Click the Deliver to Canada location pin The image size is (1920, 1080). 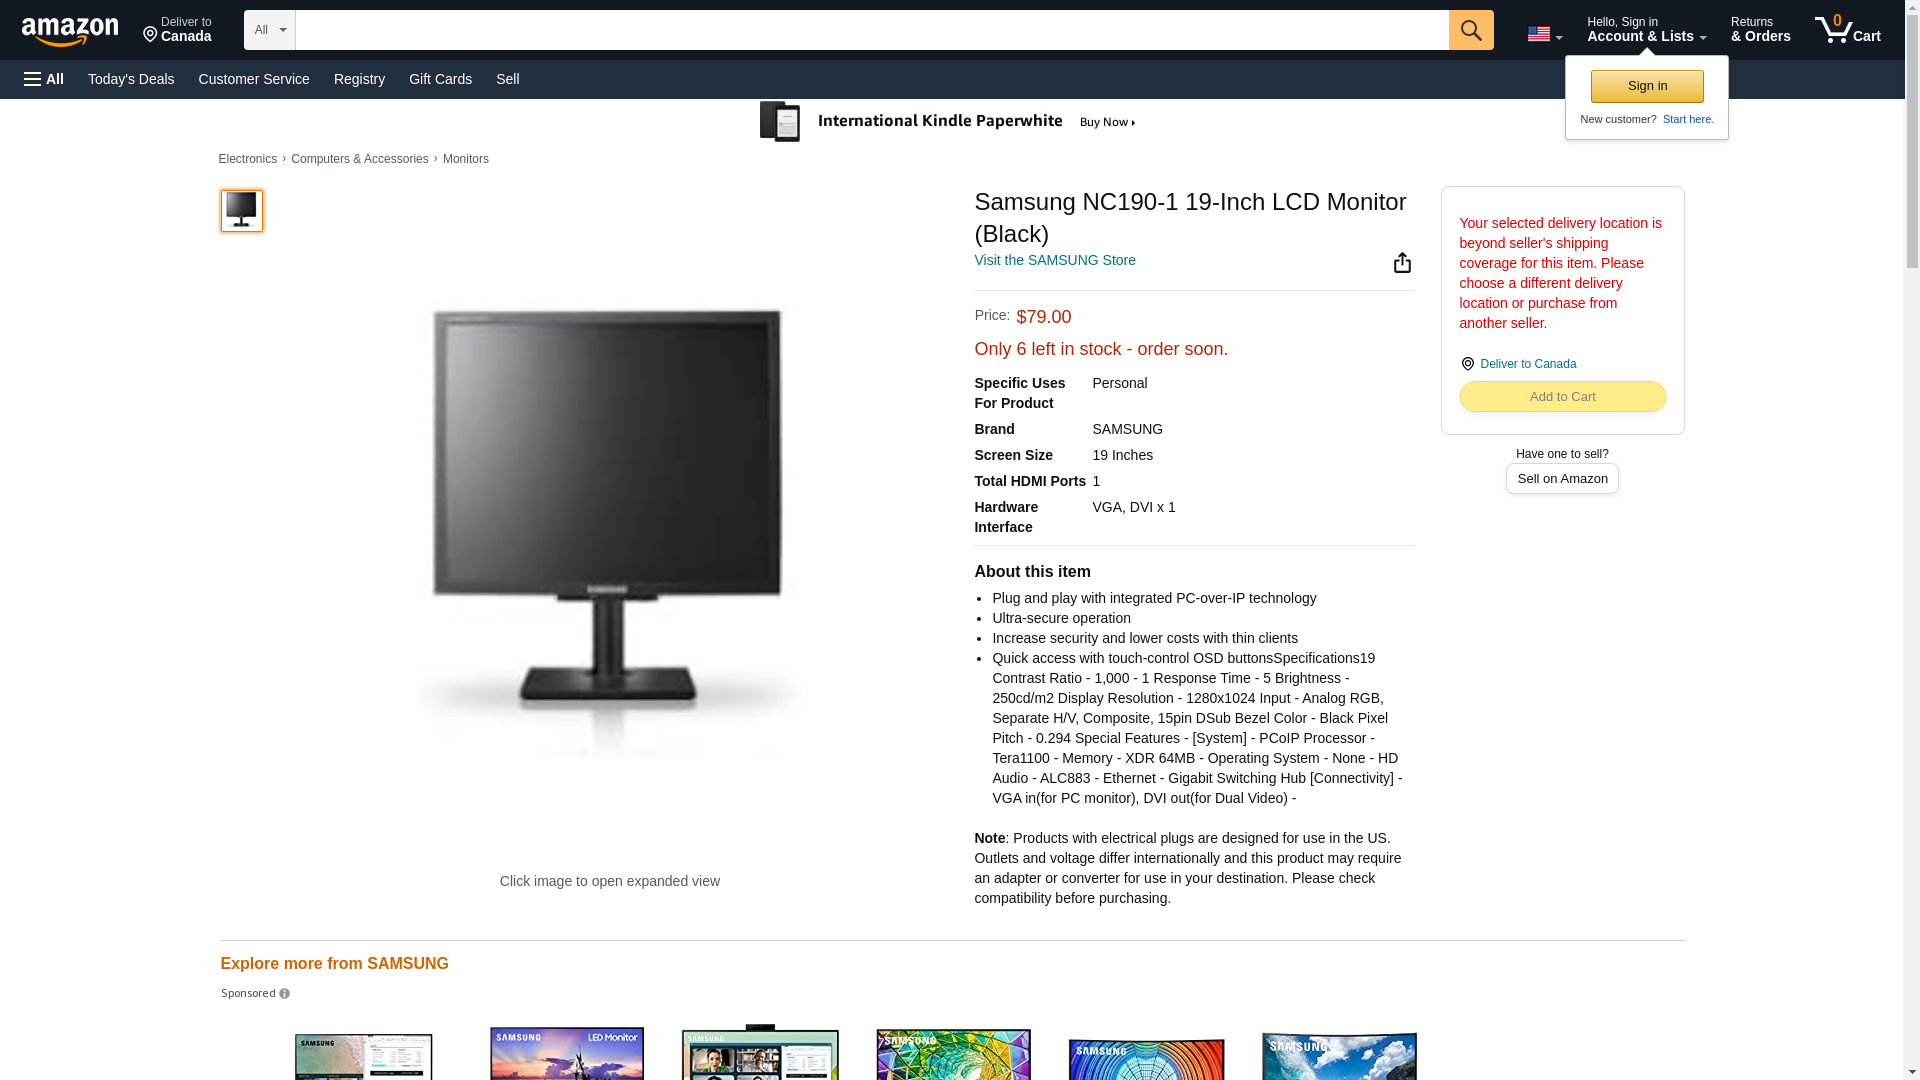(x=1467, y=364)
